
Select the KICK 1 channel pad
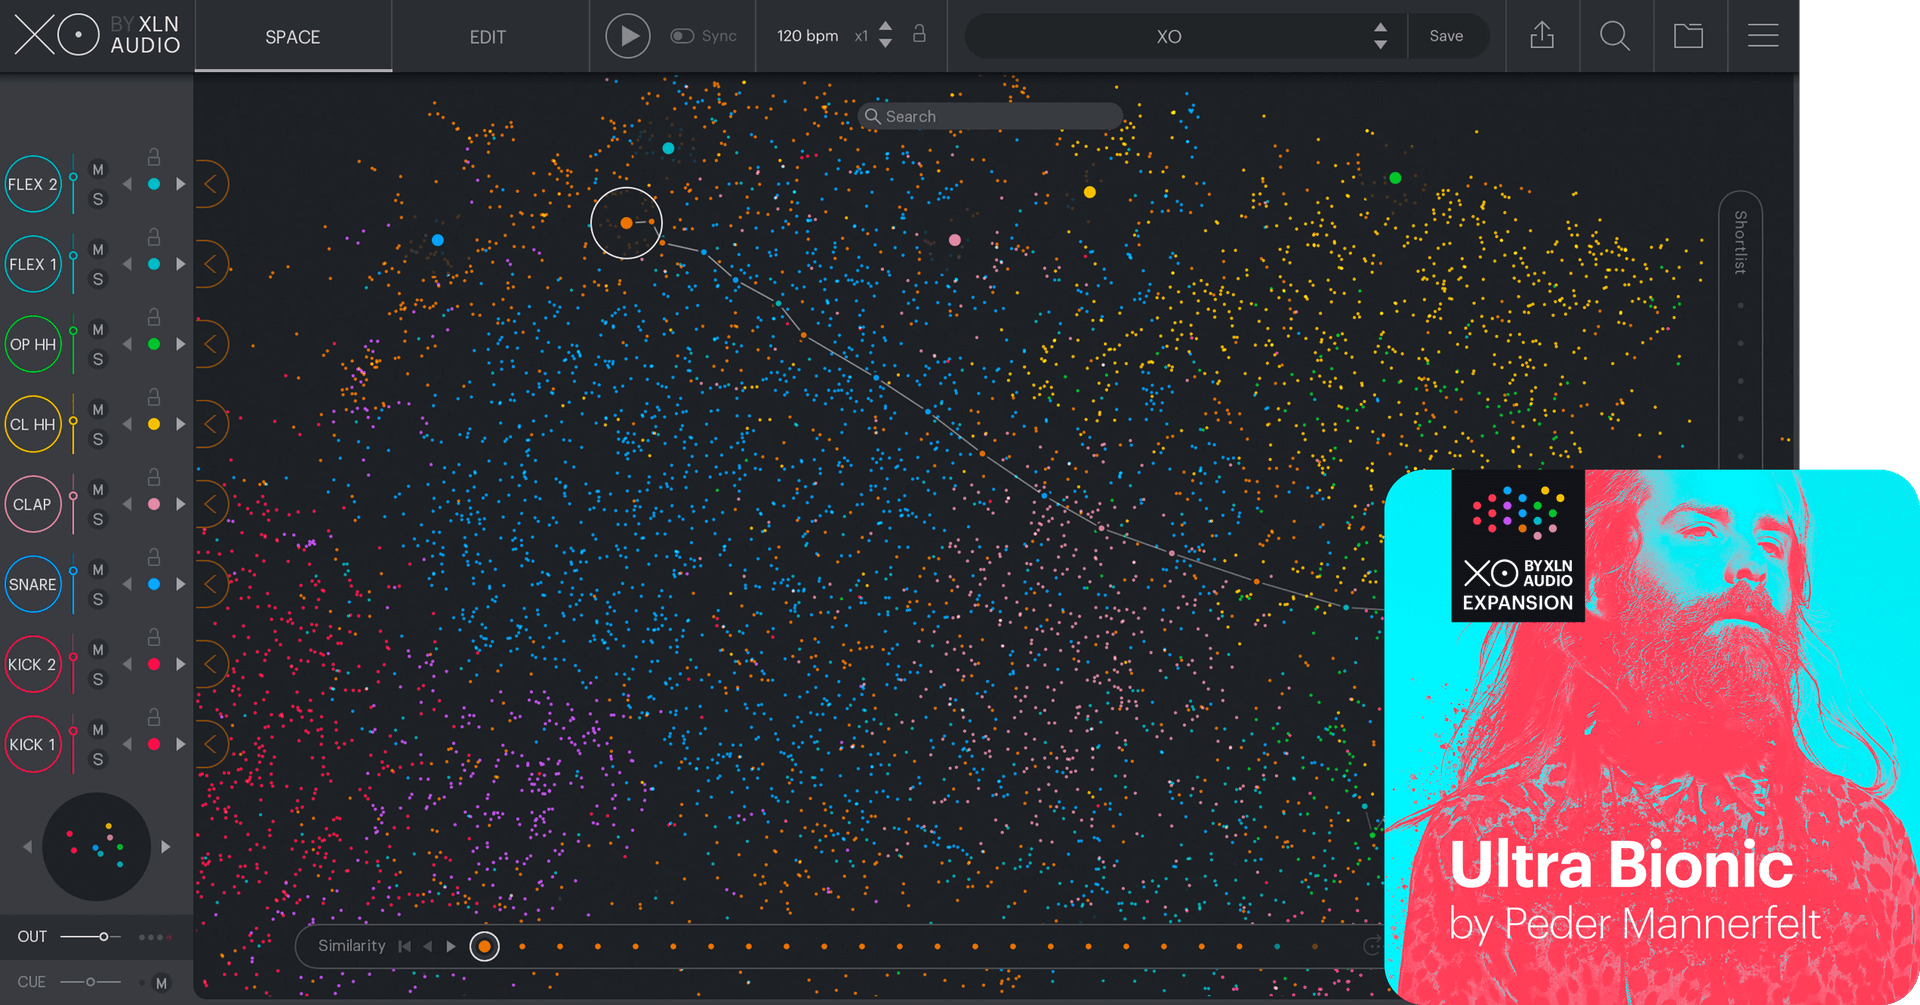(x=33, y=744)
